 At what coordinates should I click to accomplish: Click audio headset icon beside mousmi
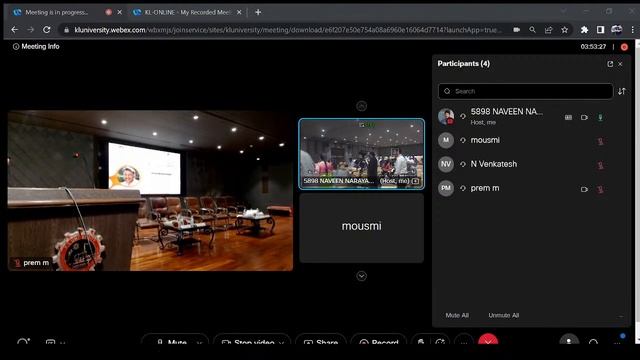pos(463,140)
